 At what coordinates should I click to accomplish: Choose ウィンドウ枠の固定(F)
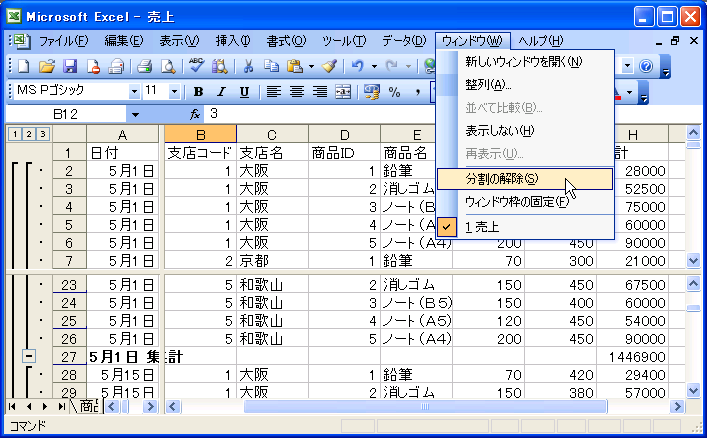[525, 202]
